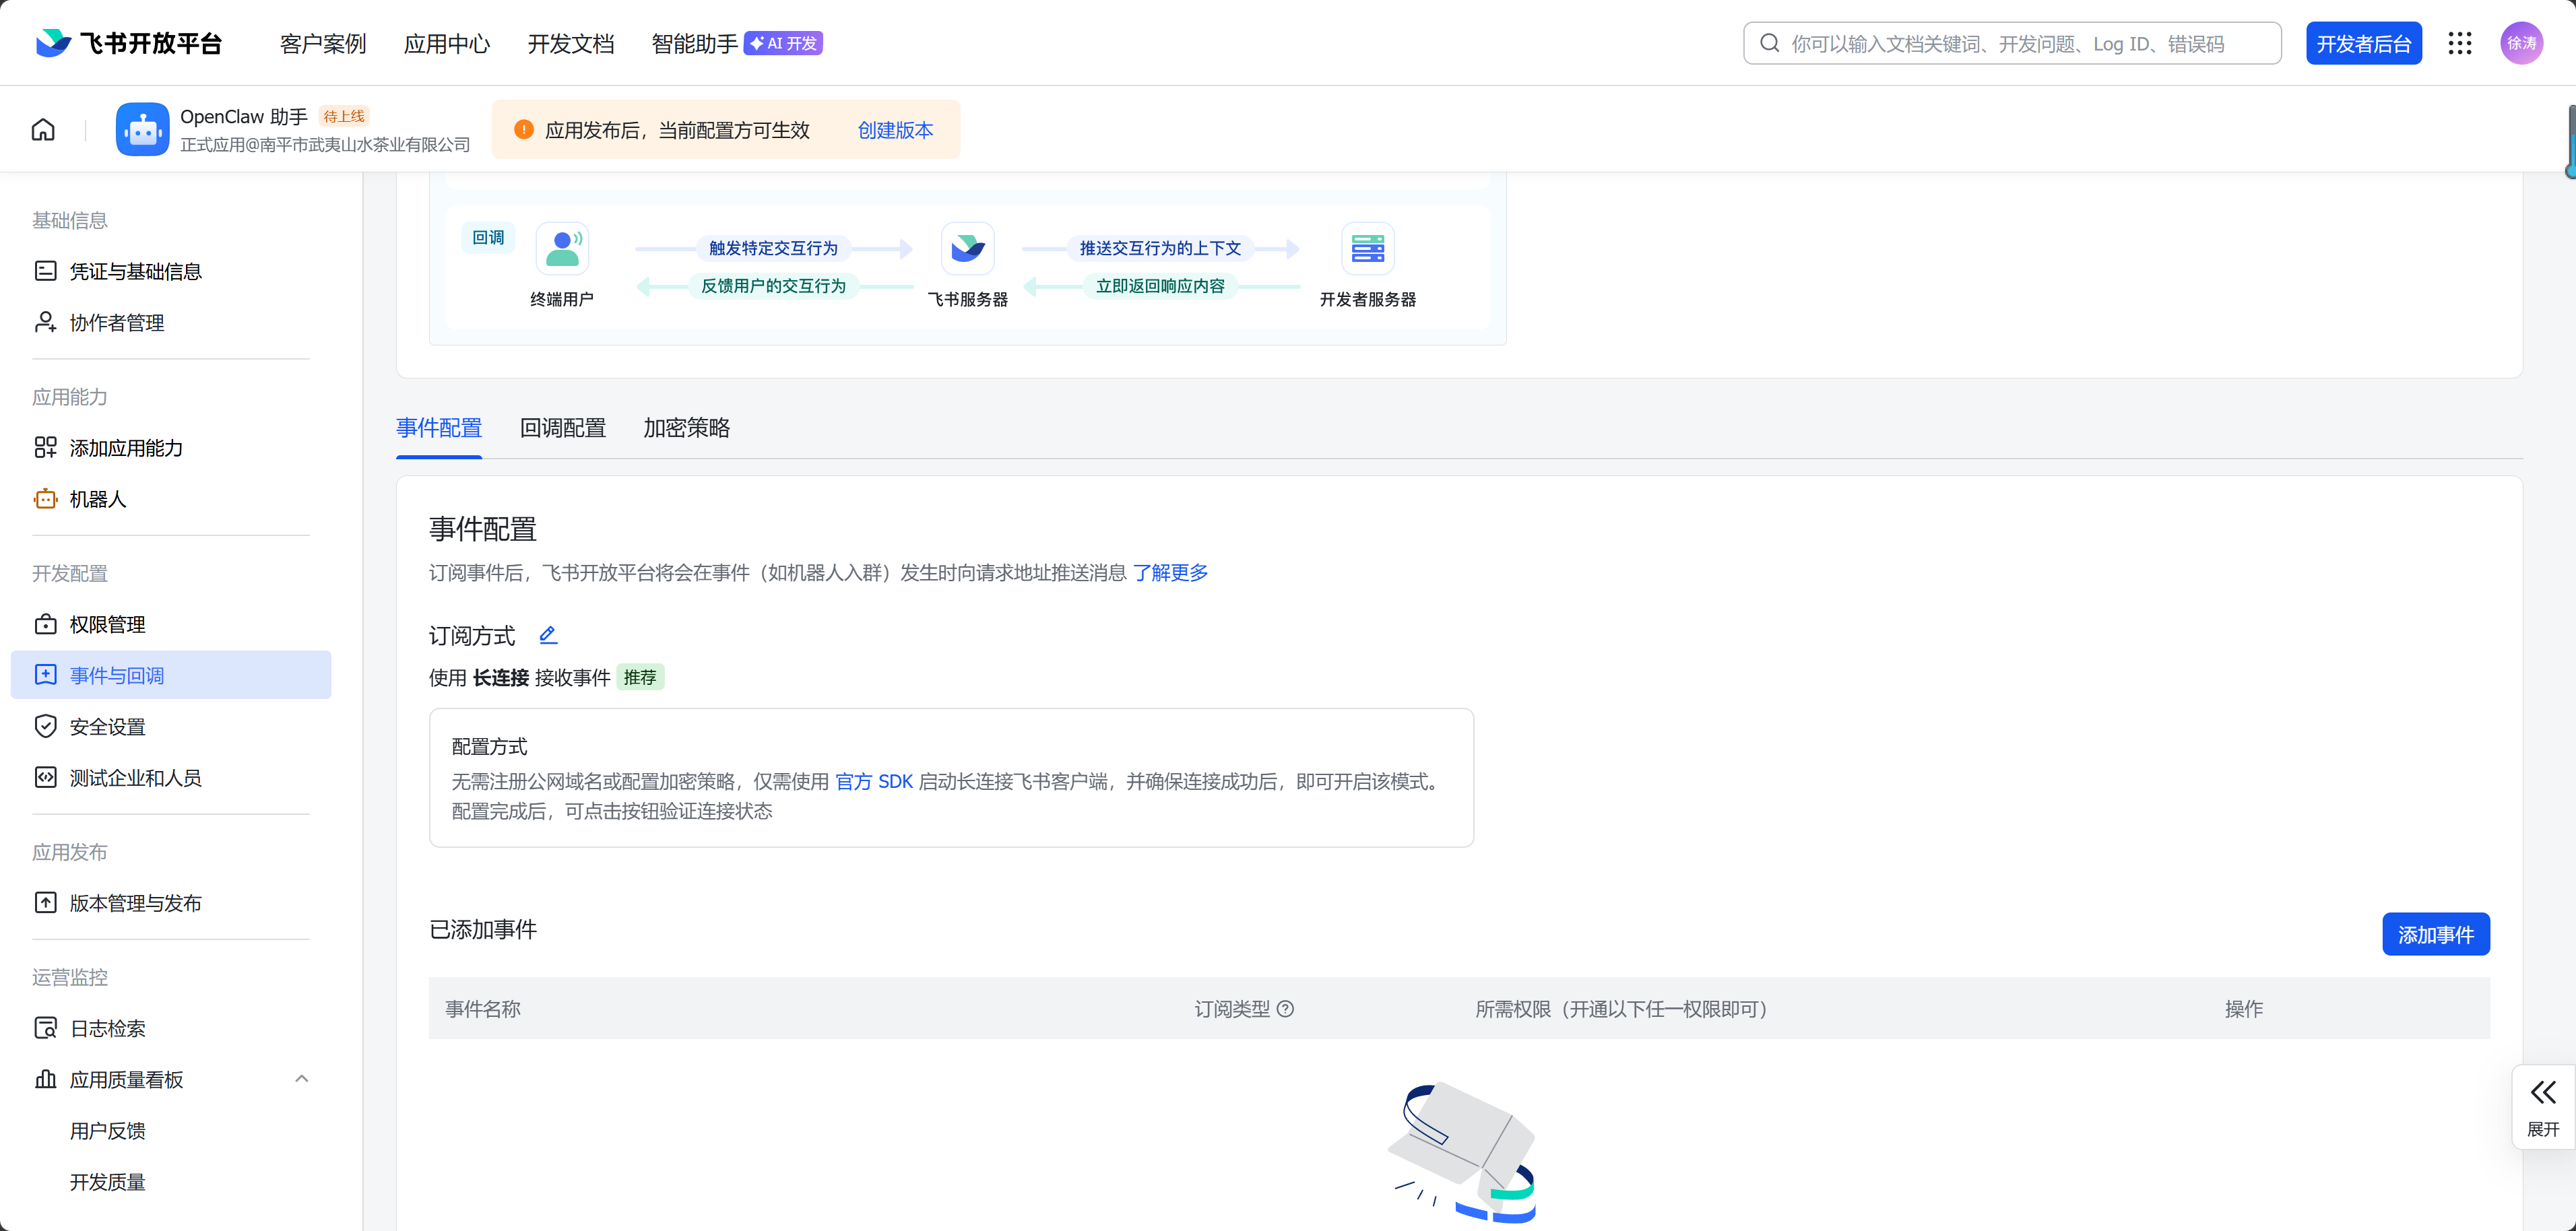This screenshot has height=1231, width=2576.
Task: Click the 创建版本 link
Action: click(895, 129)
